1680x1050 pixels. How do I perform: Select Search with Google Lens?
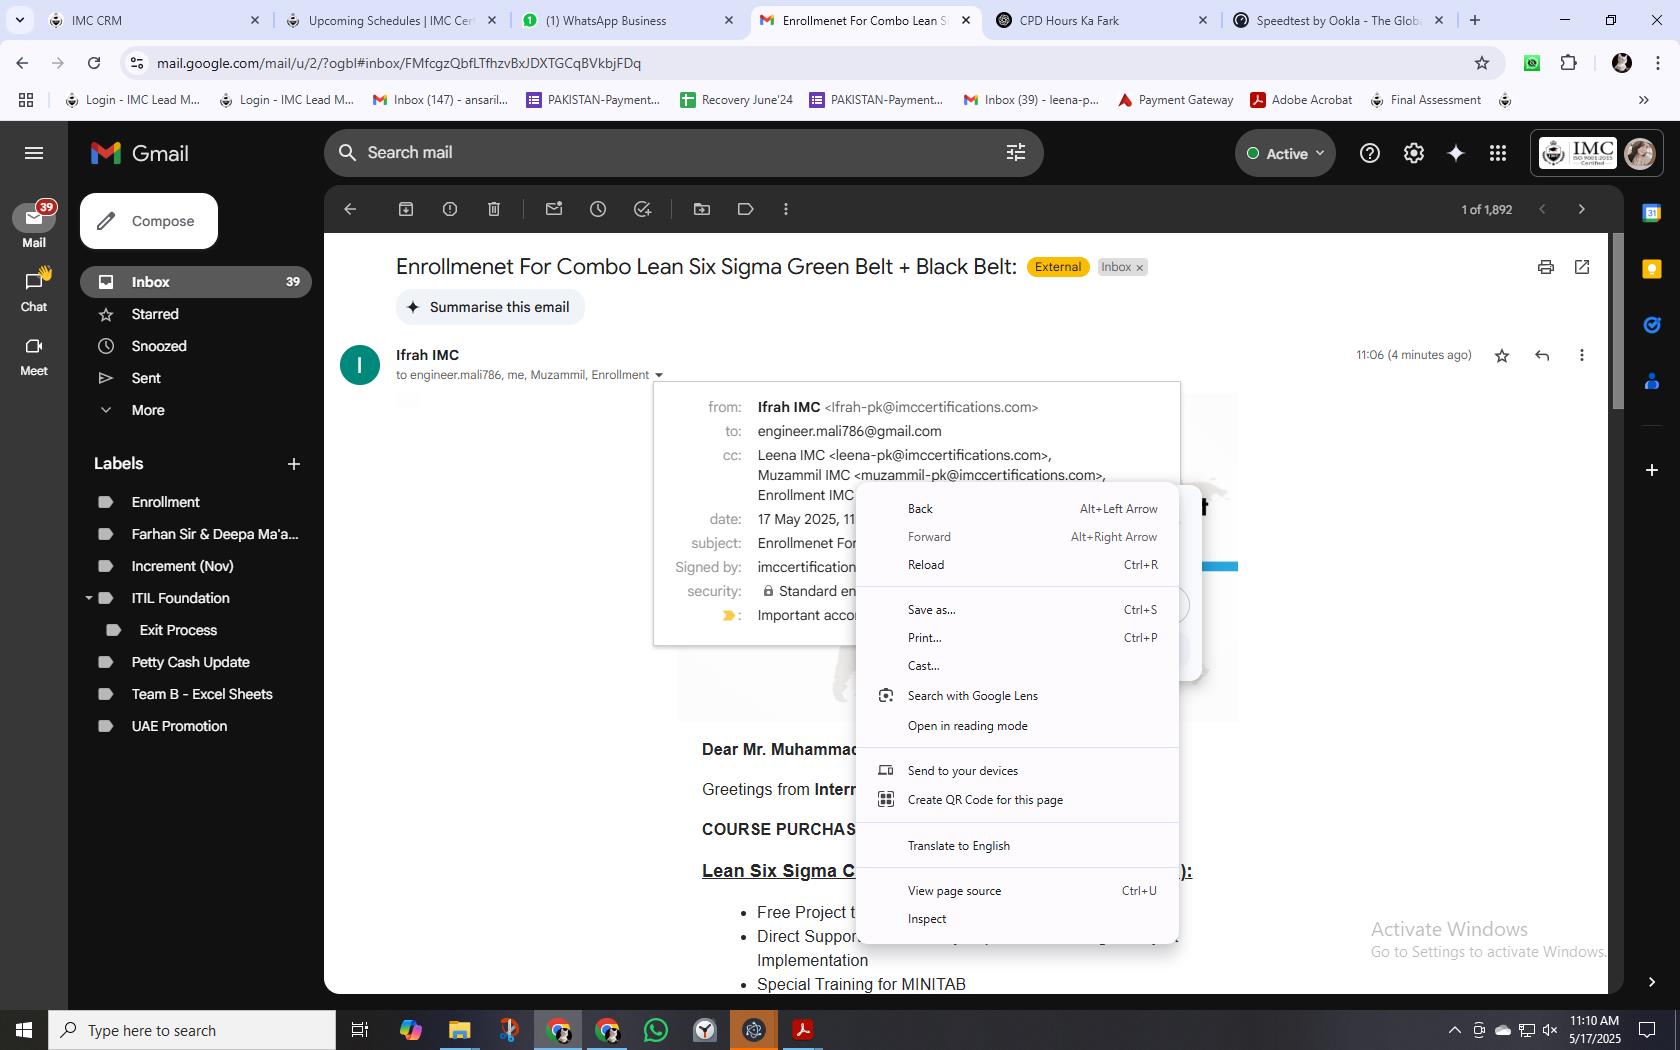pyautogui.click(x=1018, y=696)
